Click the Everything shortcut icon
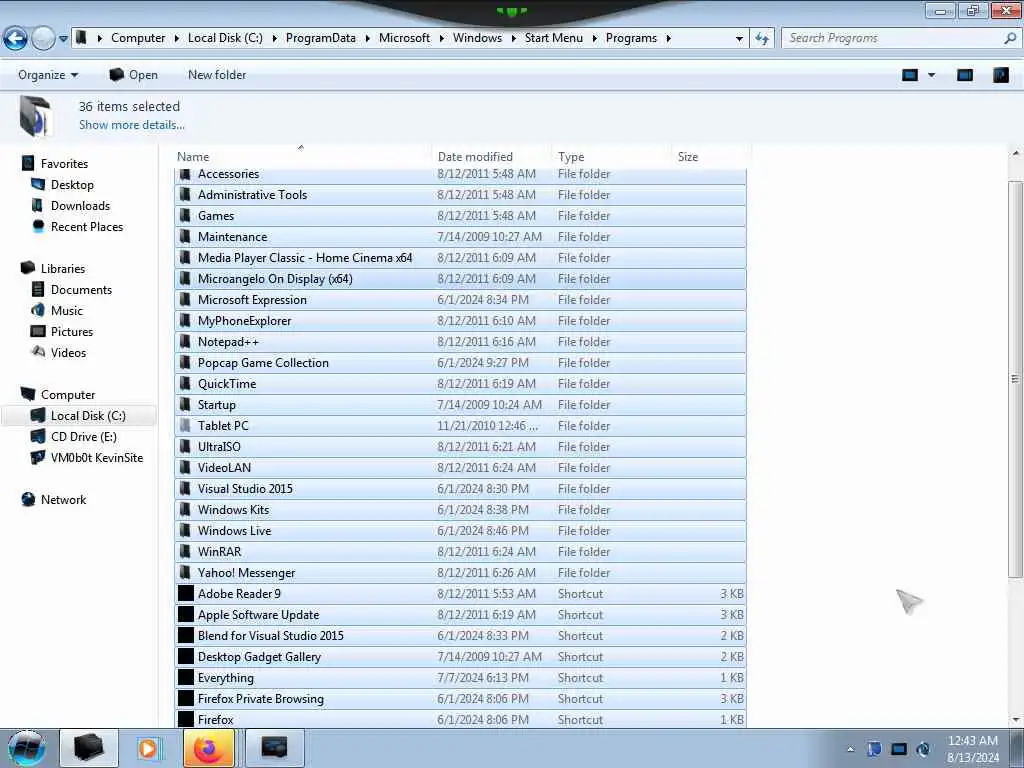 pyautogui.click(x=186, y=677)
